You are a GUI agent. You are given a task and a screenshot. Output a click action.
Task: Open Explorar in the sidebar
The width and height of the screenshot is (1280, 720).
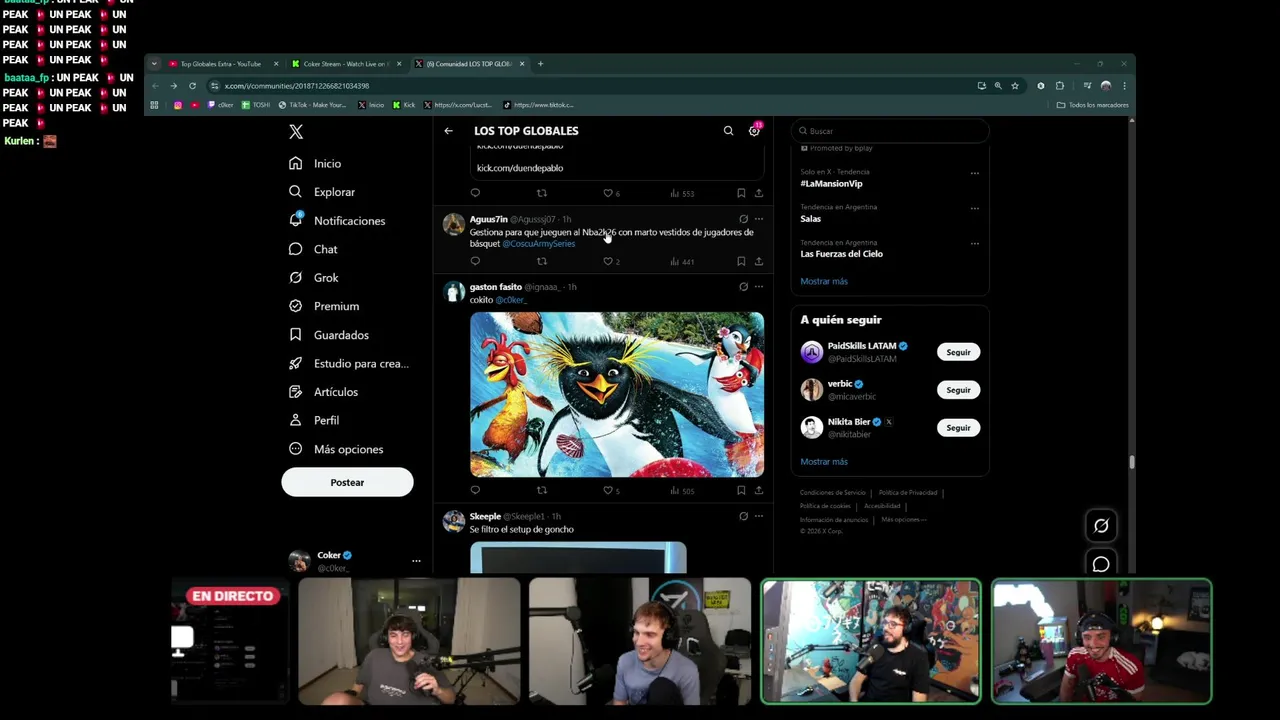321,192
